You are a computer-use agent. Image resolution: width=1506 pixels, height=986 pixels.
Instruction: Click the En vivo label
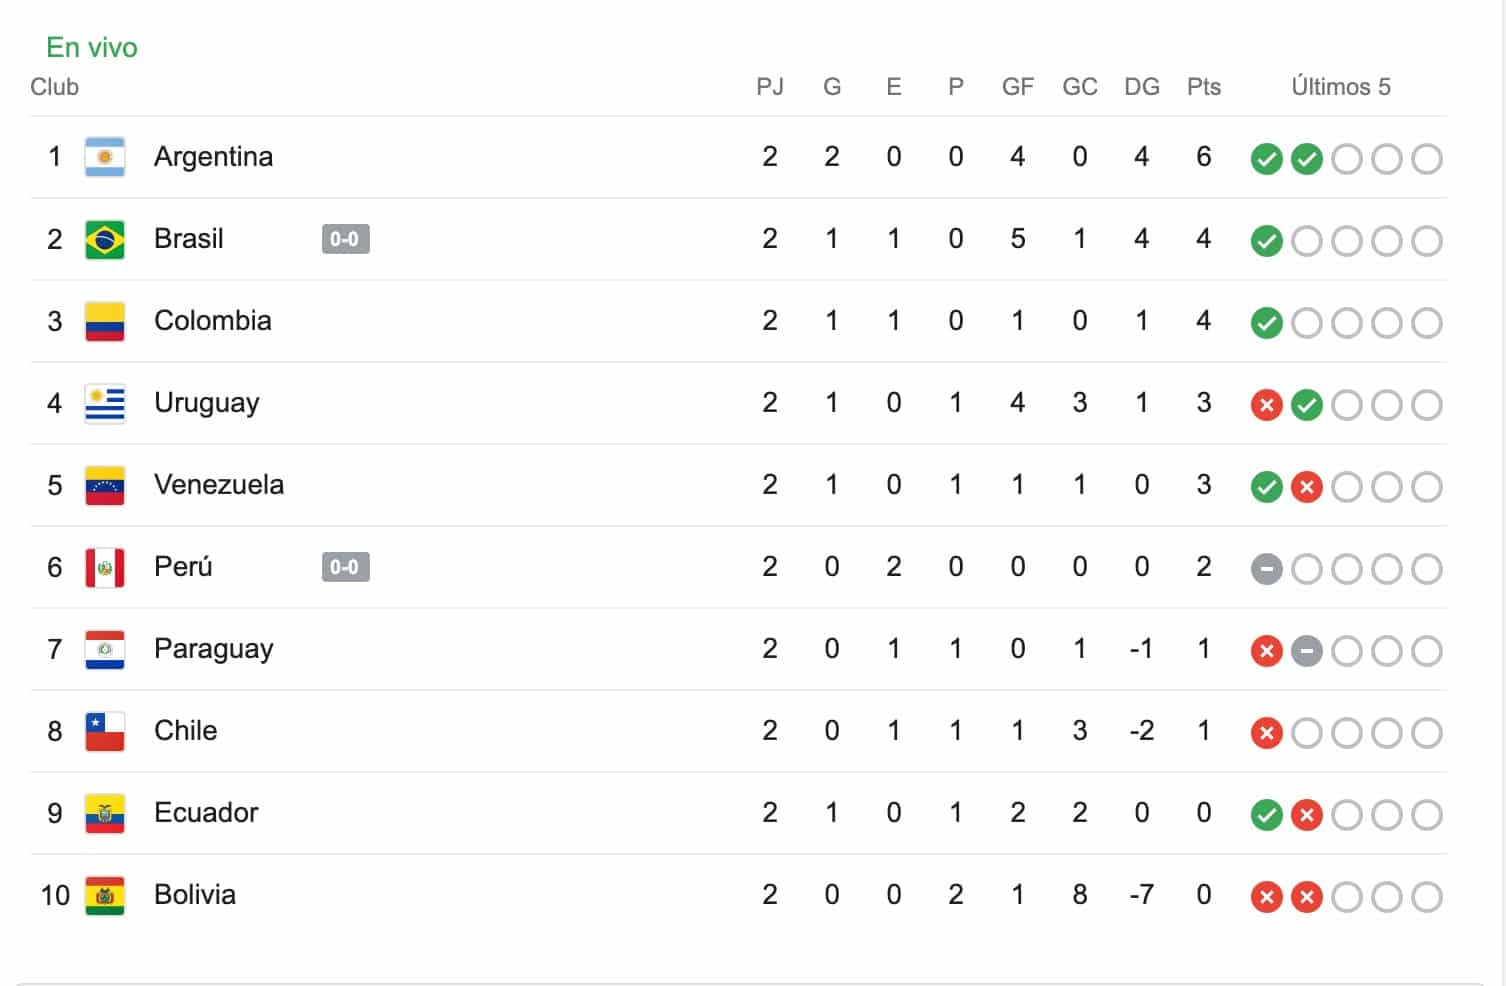[92, 47]
